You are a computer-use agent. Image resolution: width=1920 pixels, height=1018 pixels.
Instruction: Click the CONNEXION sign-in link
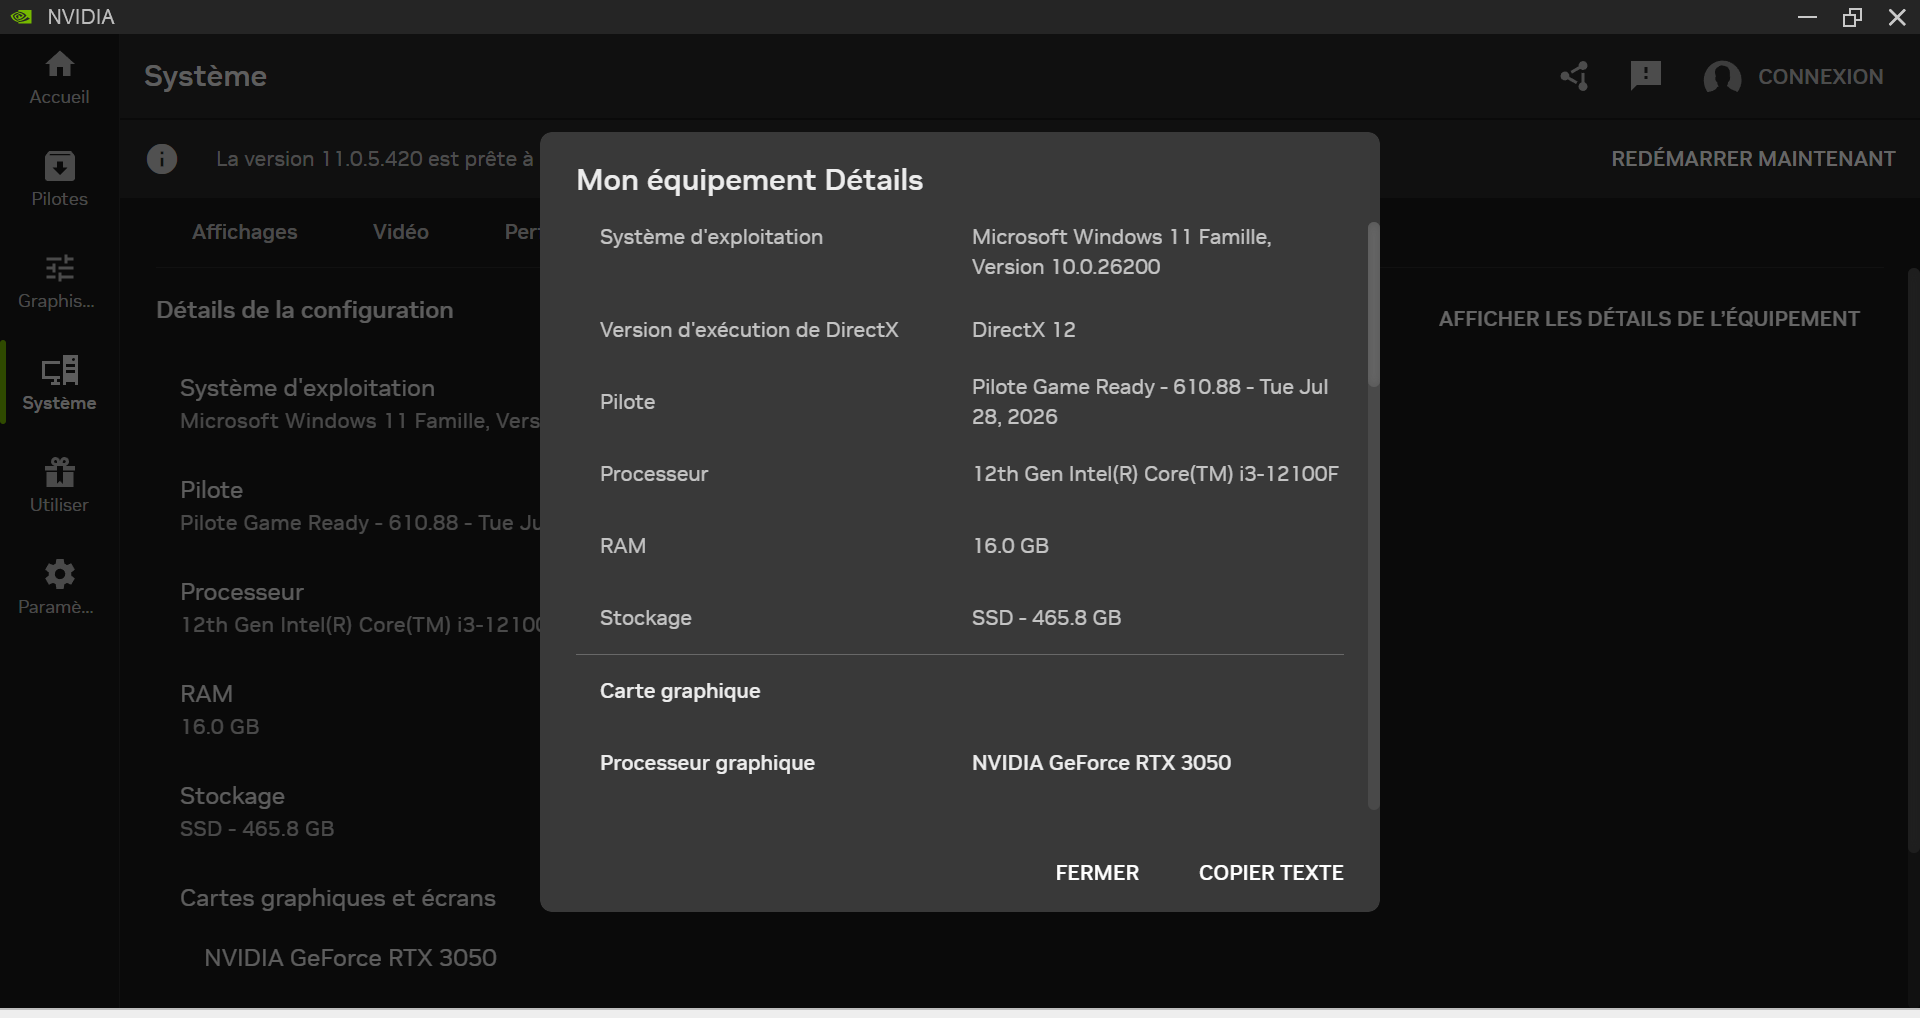pos(1820,77)
